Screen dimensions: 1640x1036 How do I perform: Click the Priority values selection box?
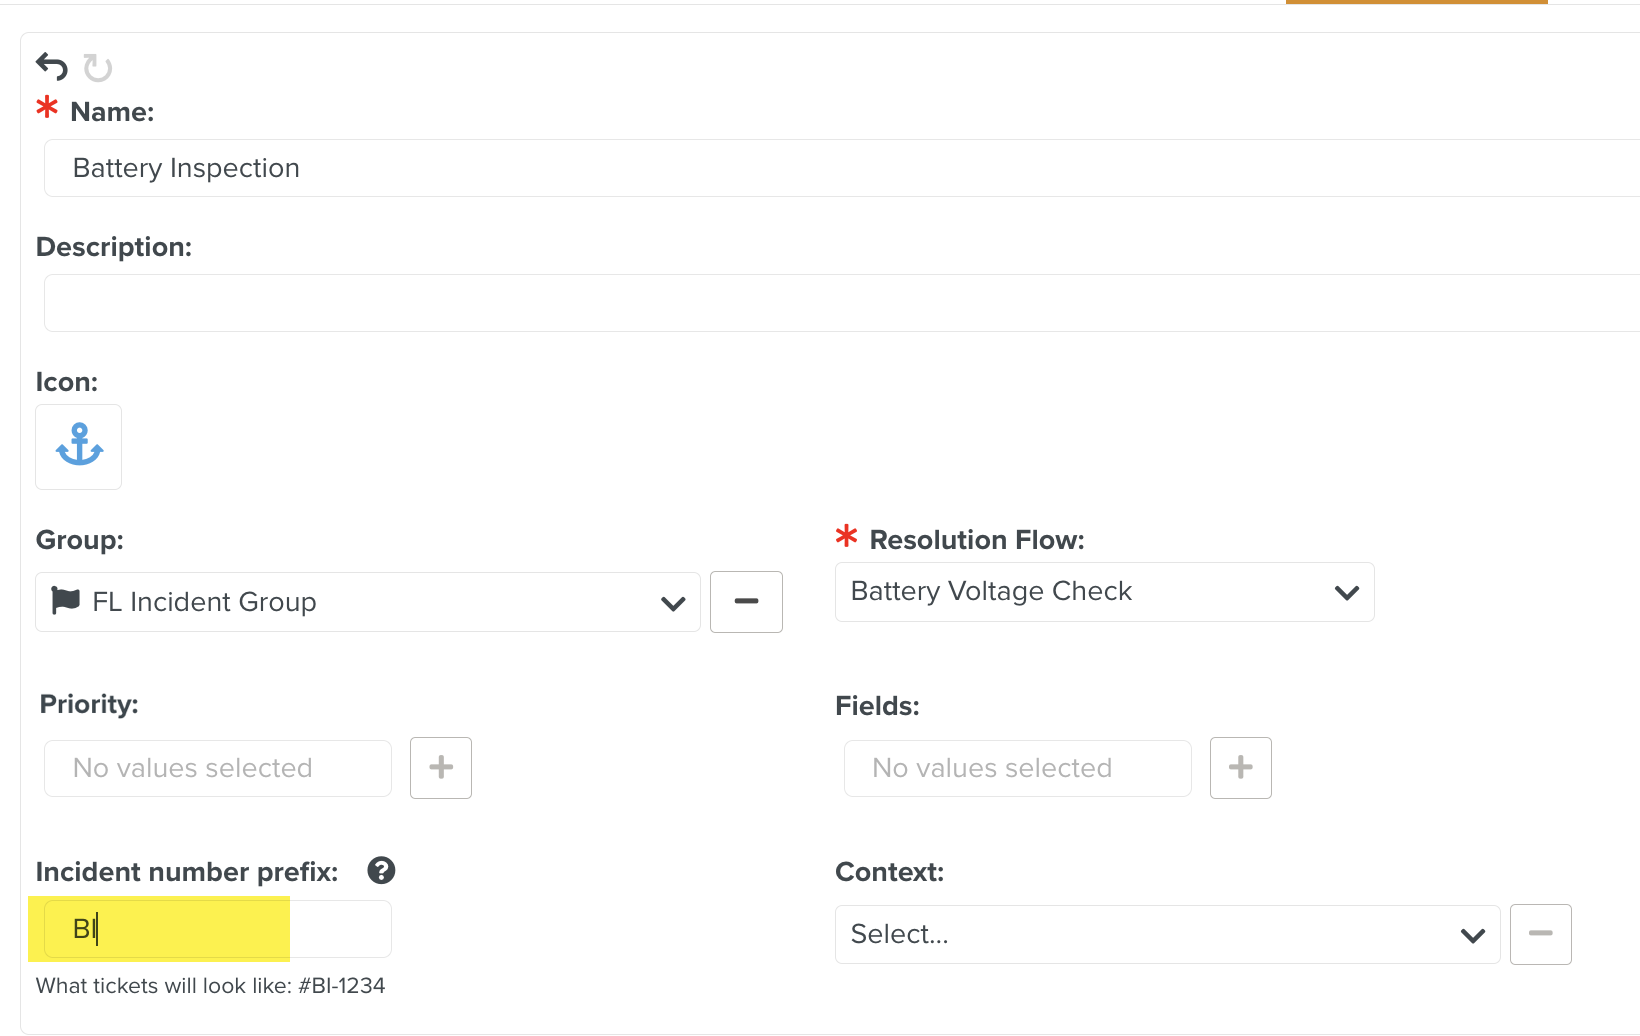(x=218, y=768)
